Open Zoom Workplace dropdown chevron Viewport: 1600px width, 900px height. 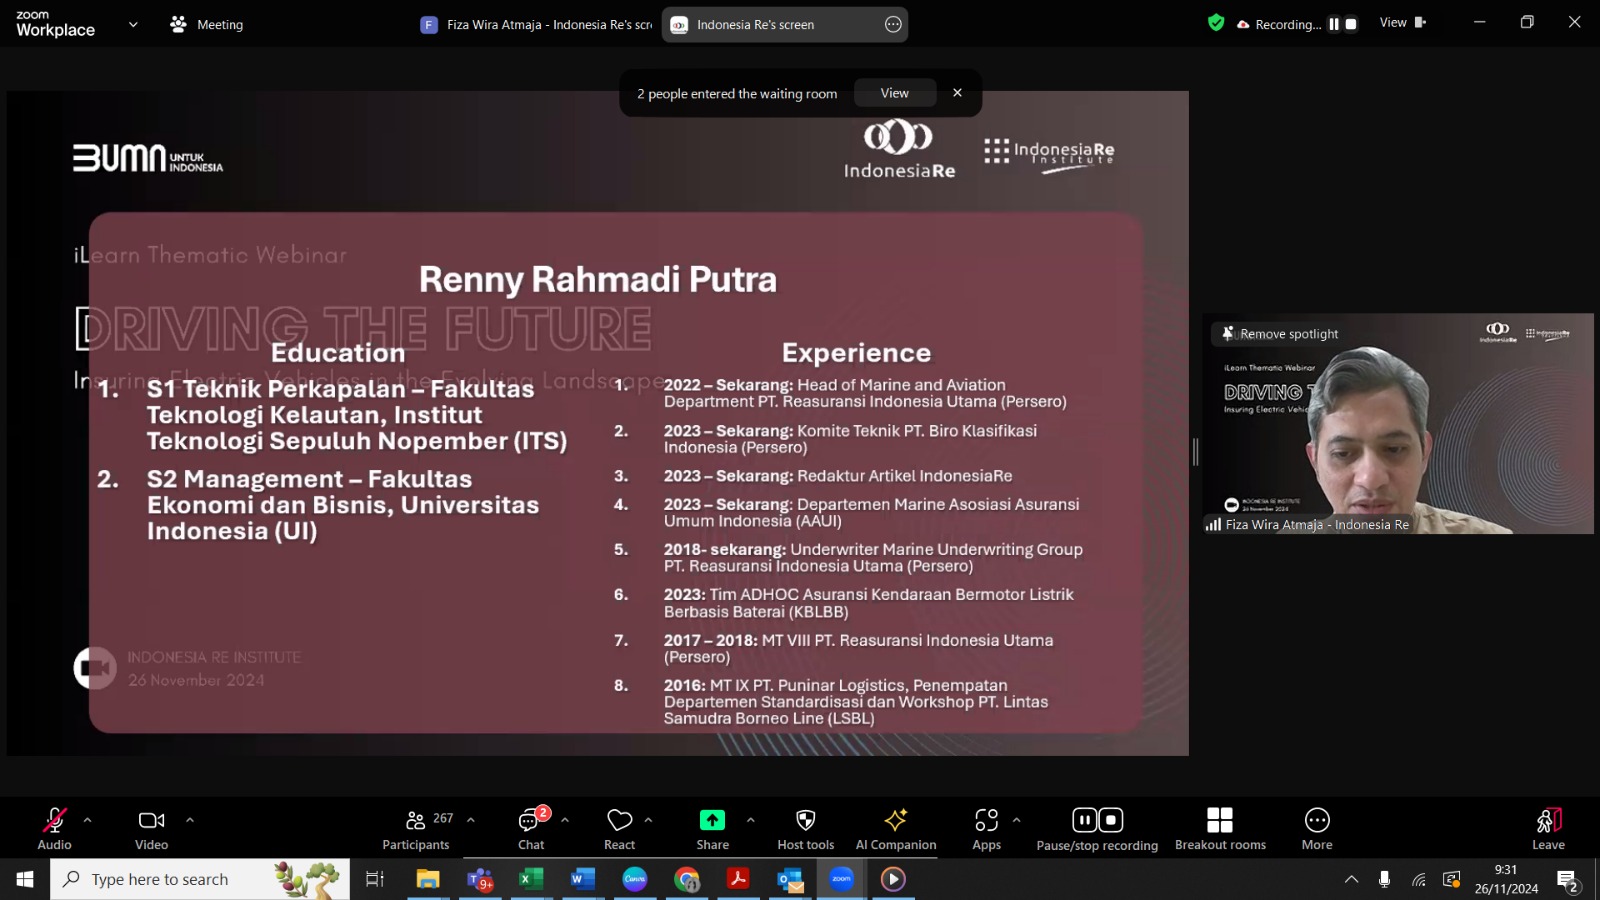(133, 24)
